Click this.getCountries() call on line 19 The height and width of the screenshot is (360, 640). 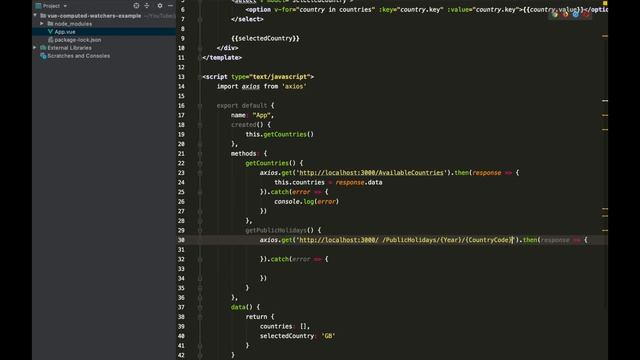coord(280,134)
